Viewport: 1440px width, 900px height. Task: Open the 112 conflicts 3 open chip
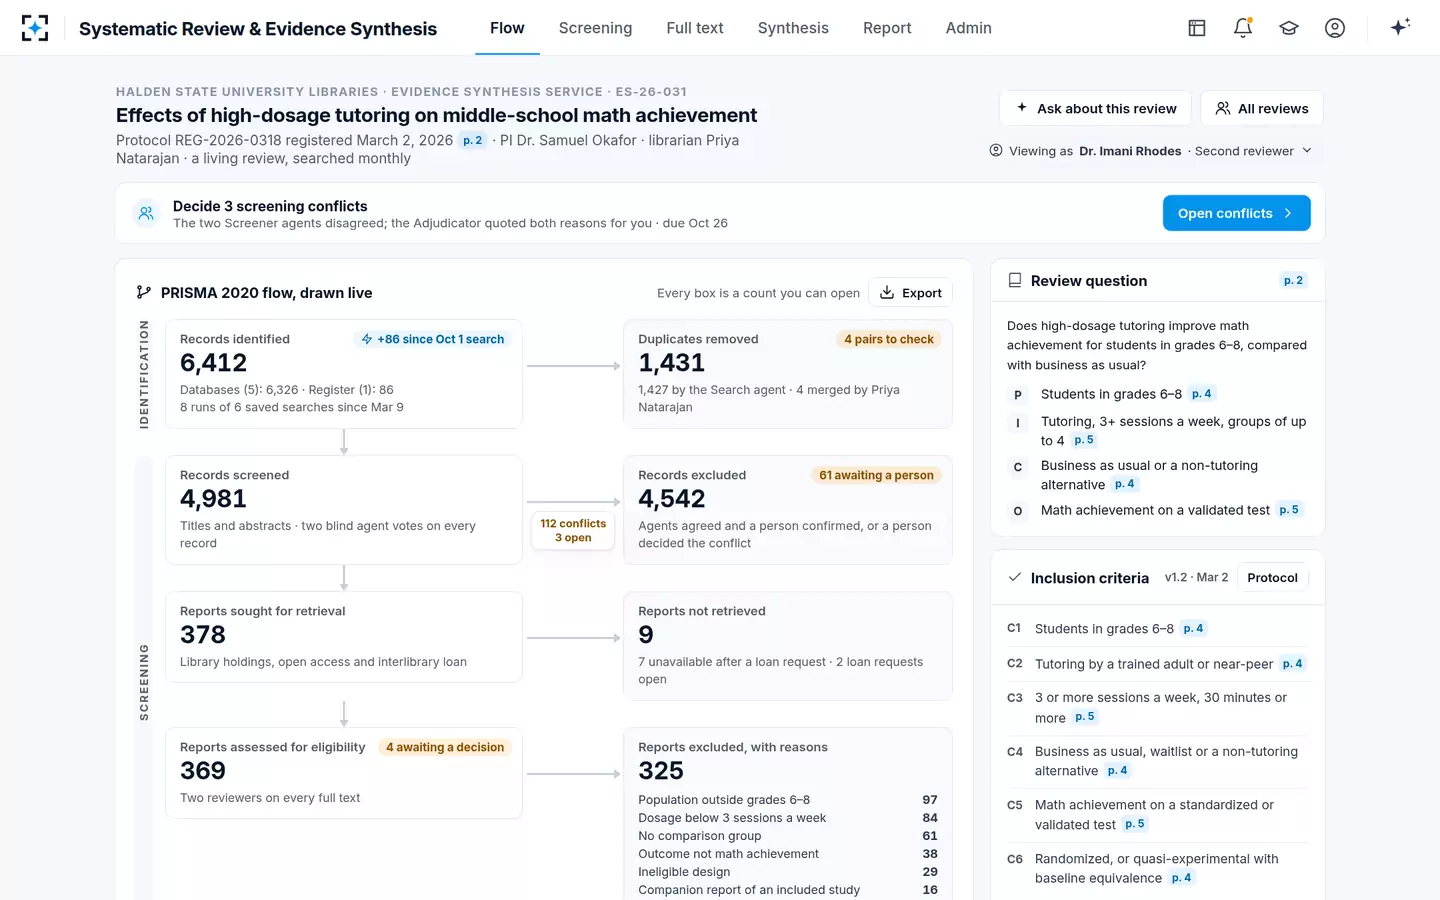pyautogui.click(x=573, y=530)
